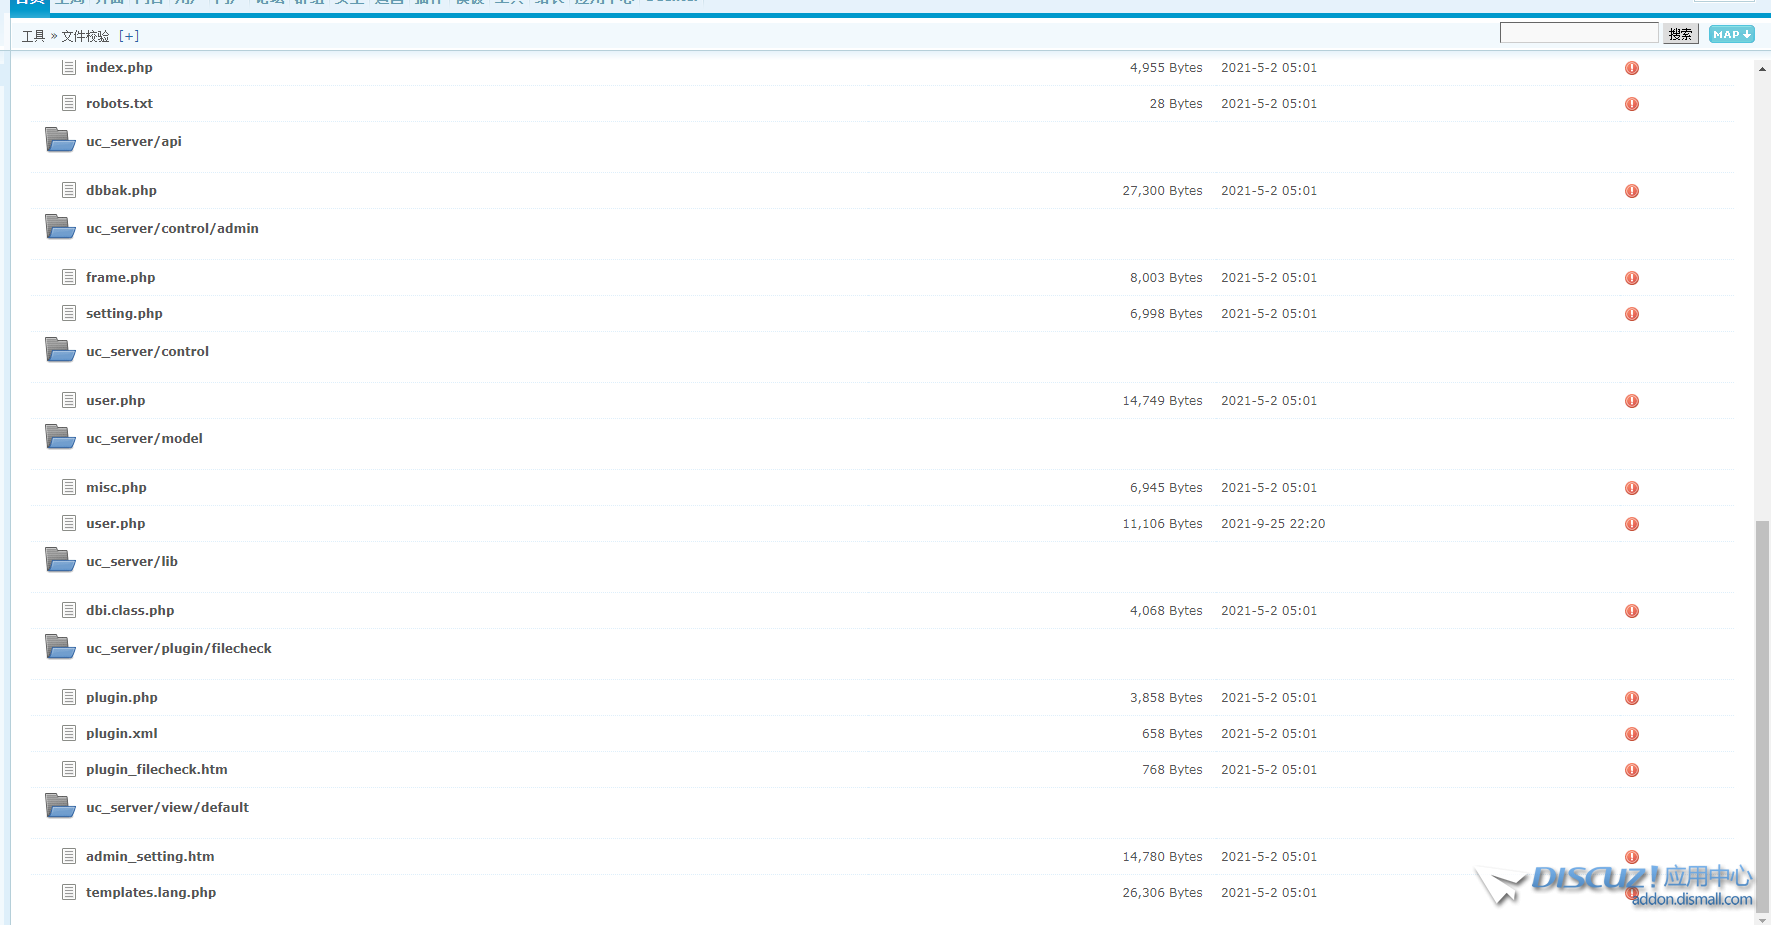This screenshot has height=925, width=1771.
Task: Click the folder icon for uc_server/plugin/filecheck
Action: tap(60, 648)
